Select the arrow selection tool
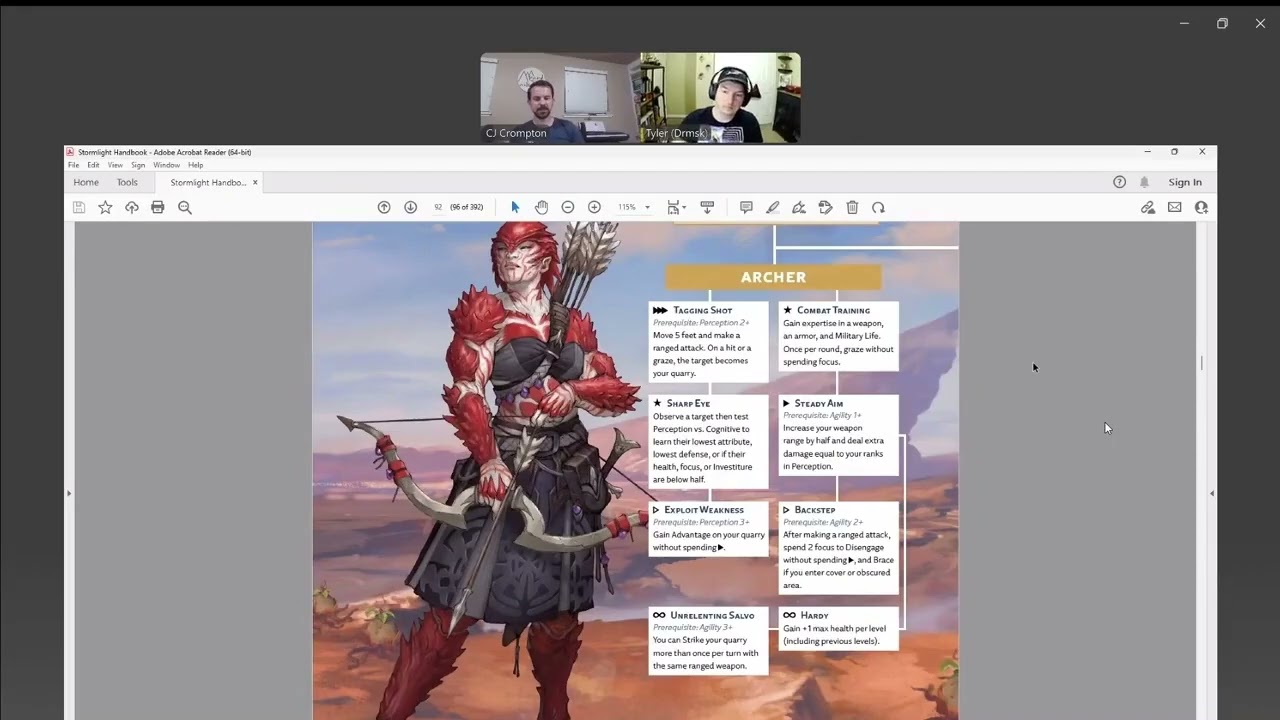The height and width of the screenshot is (720, 1280). [515, 207]
